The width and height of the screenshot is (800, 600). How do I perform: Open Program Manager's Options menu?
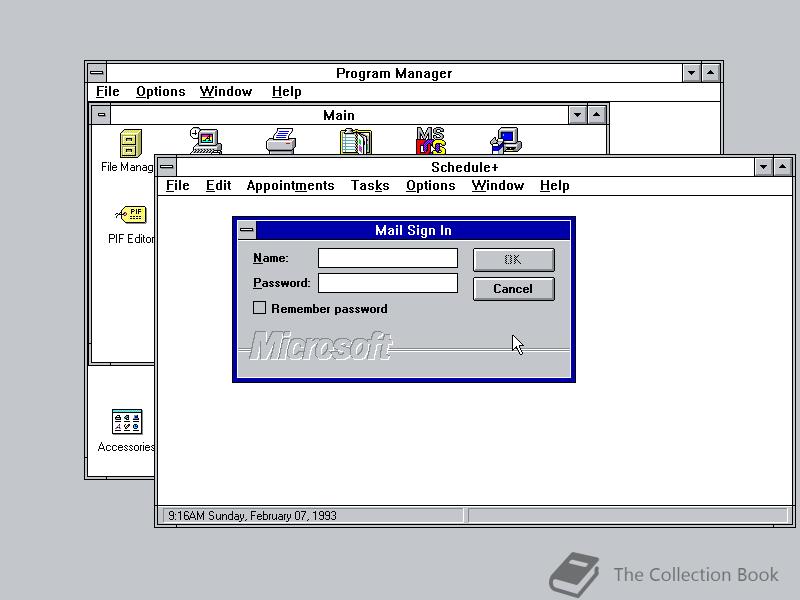point(161,92)
